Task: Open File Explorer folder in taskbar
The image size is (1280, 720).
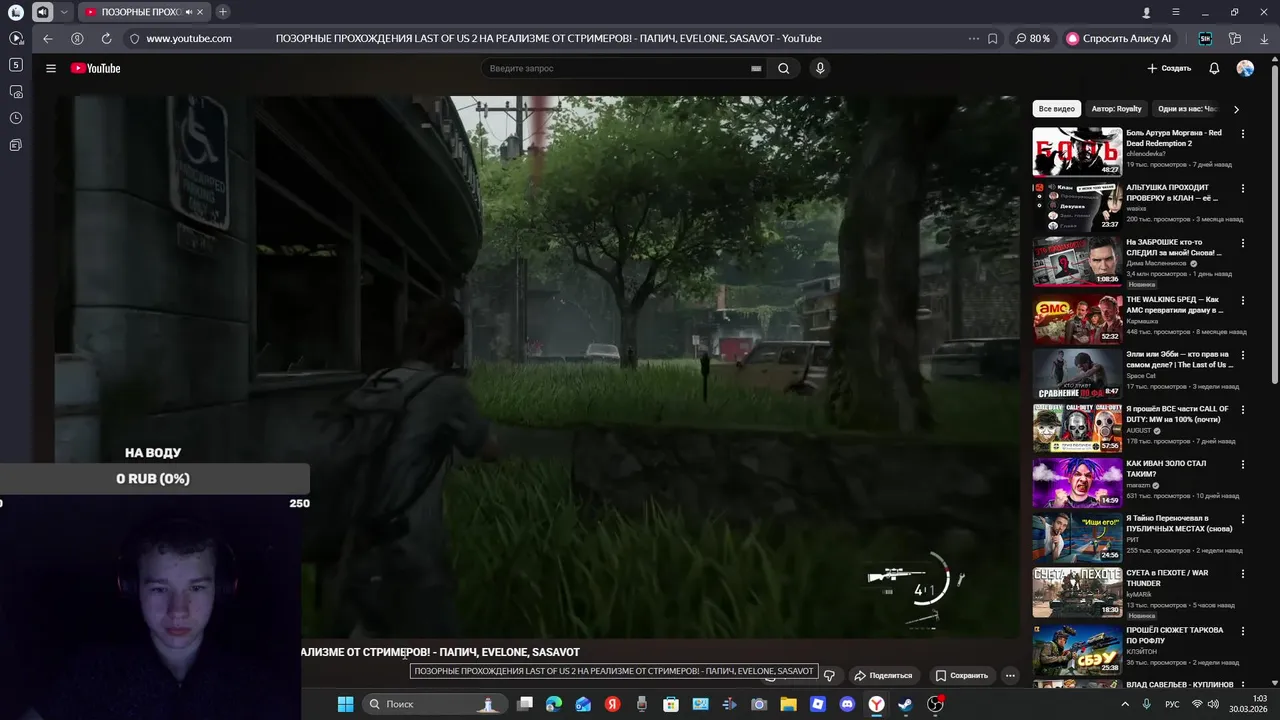Action: pos(788,704)
